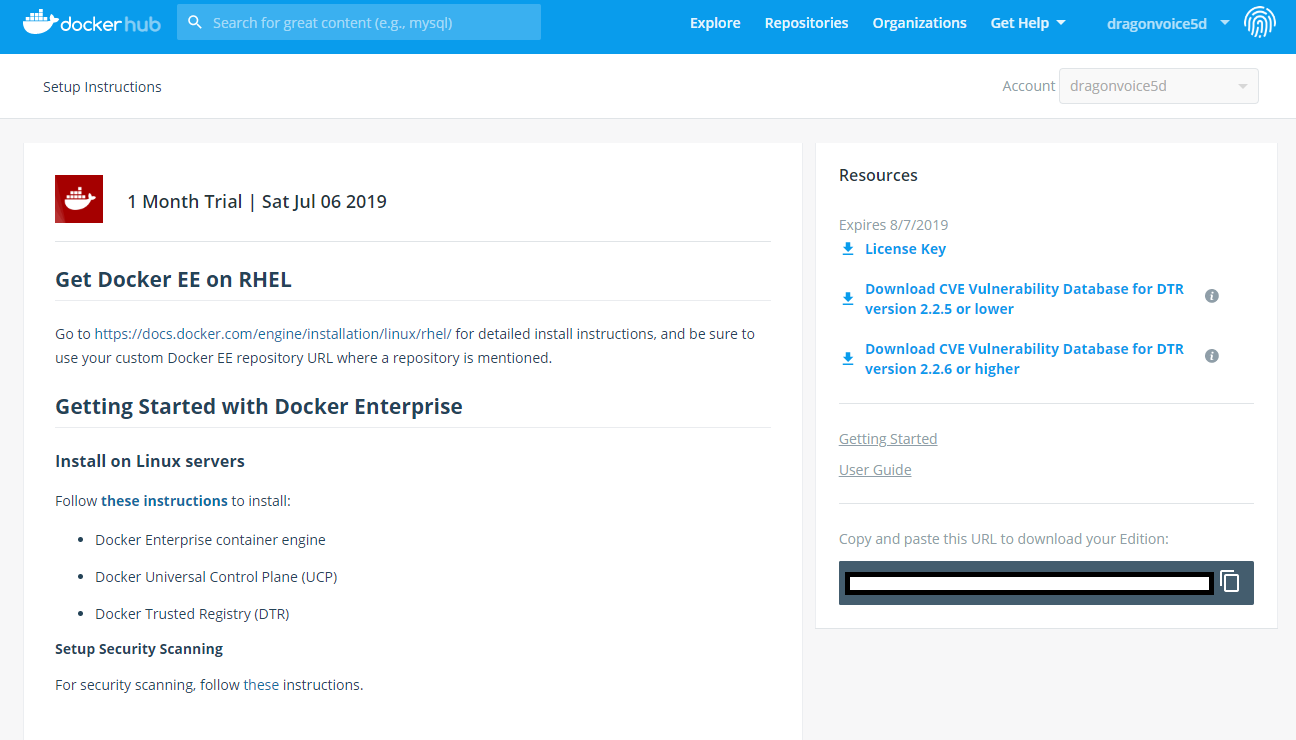Click the Docker Hub search field
Image resolution: width=1296 pixels, height=740 pixels.
click(x=359, y=22)
